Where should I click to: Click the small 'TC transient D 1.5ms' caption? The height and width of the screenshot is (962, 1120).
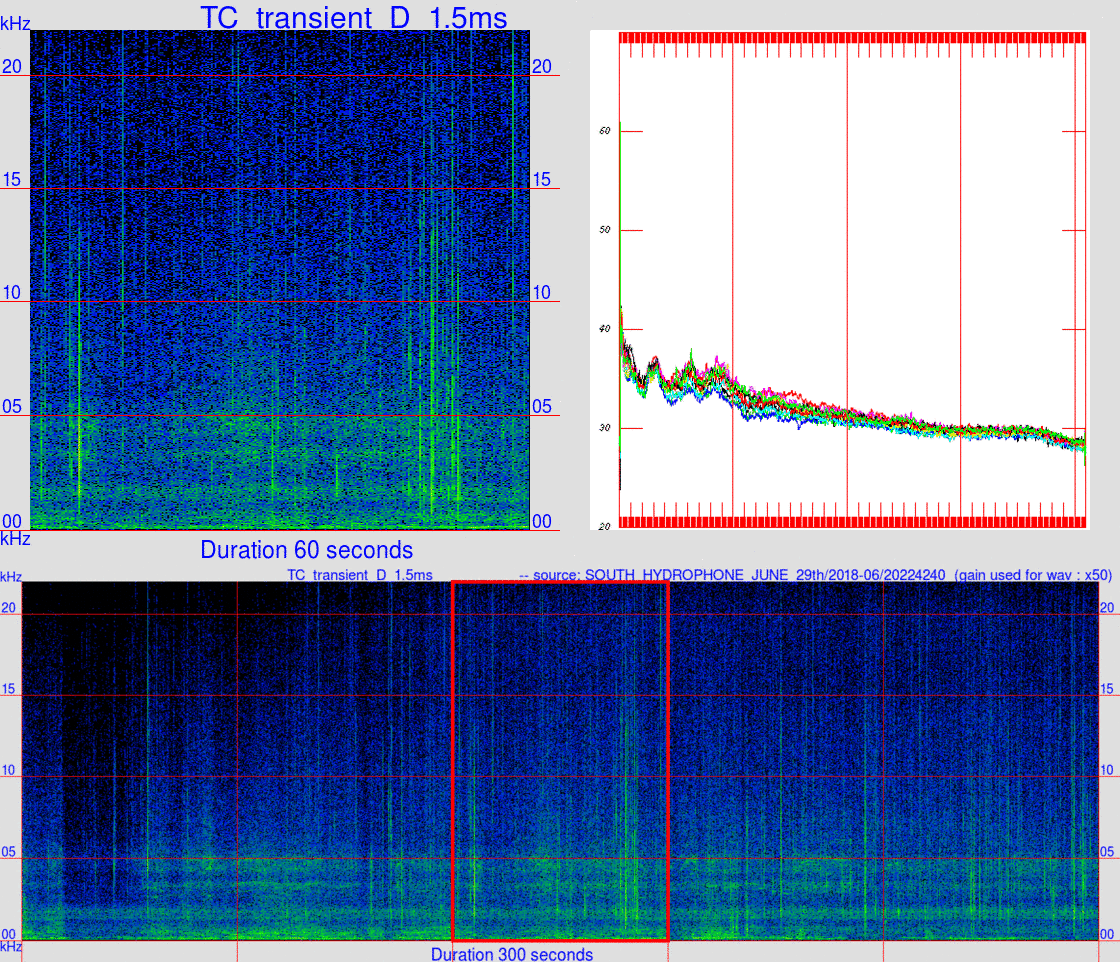pyautogui.click(x=360, y=575)
